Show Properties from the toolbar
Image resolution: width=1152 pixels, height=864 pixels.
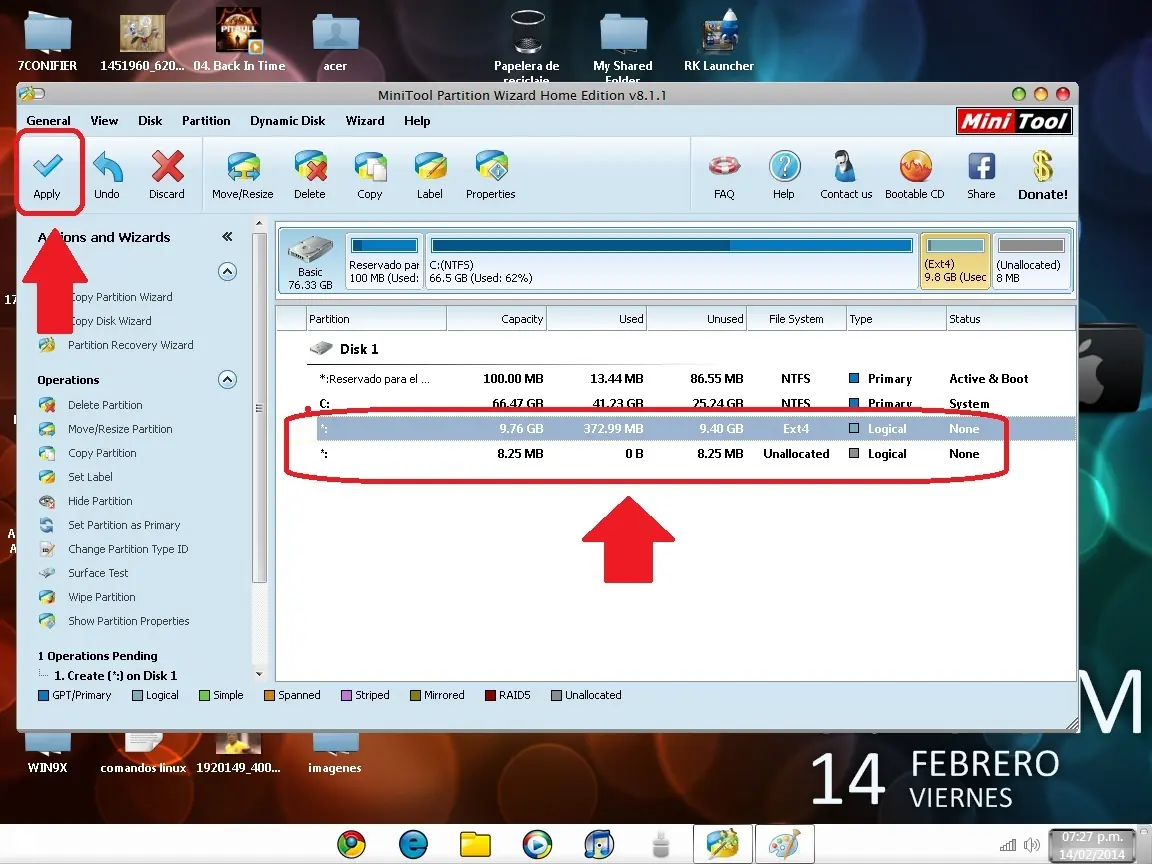(x=491, y=175)
